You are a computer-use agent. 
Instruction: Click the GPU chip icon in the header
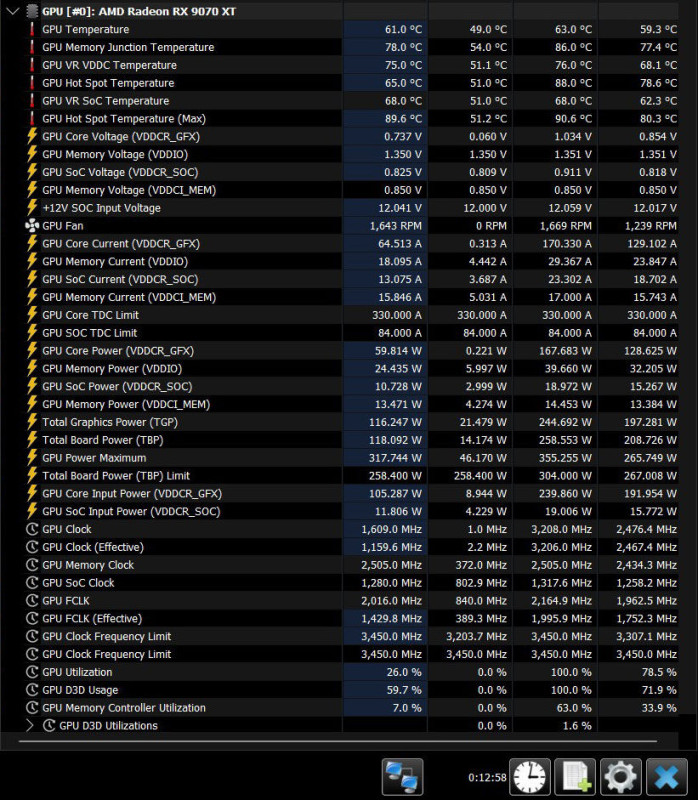(x=32, y=11)
